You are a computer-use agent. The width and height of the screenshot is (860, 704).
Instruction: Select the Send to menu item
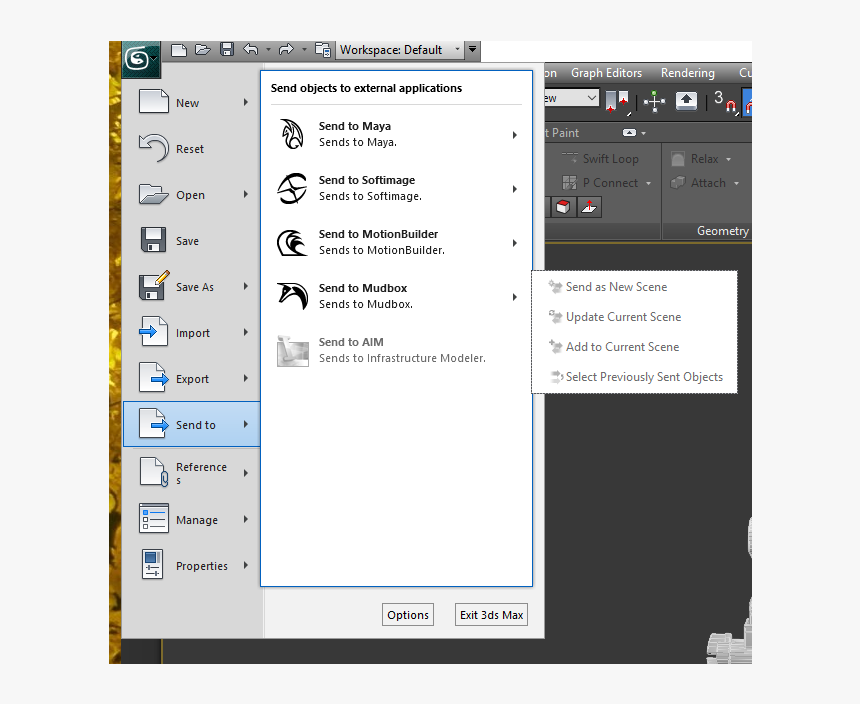coord(192,424)
